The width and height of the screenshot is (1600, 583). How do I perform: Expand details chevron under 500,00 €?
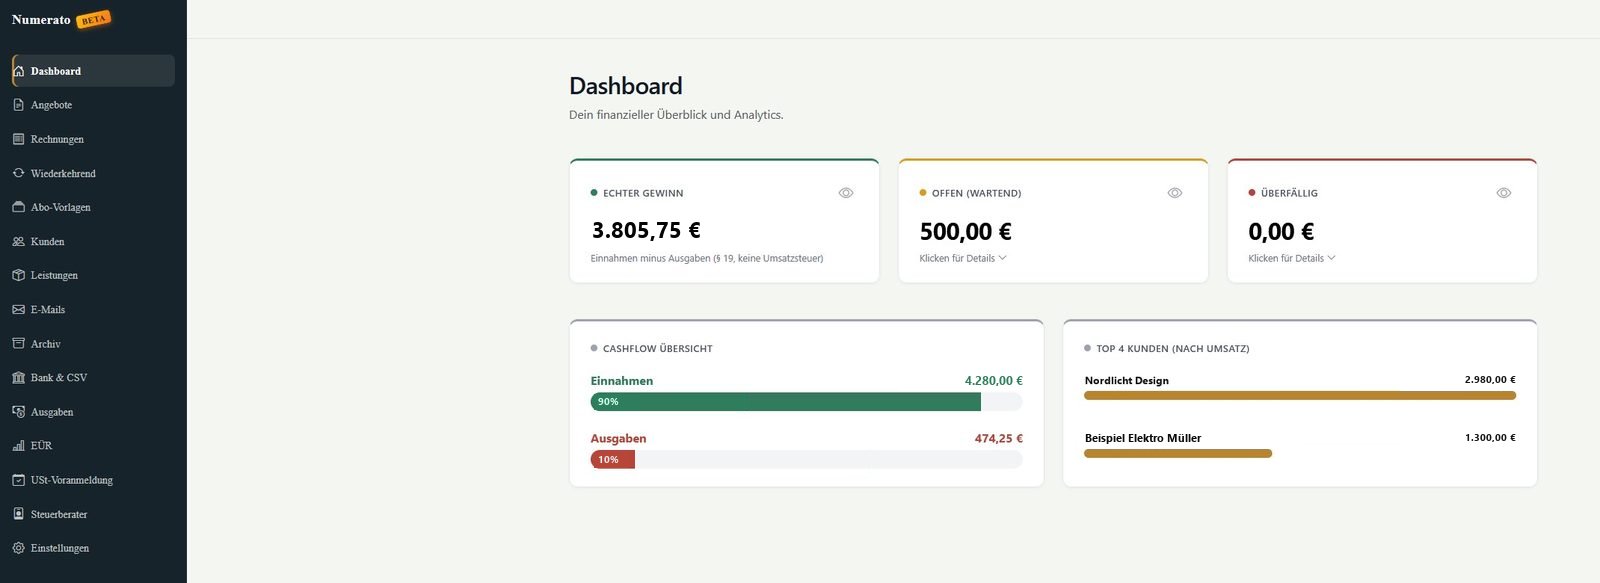coord(1003,258)
